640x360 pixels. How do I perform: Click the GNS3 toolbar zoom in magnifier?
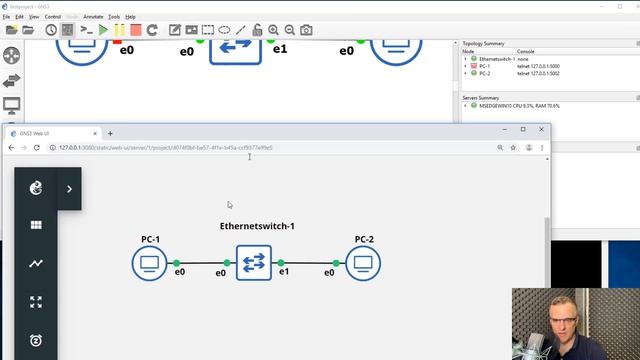pyautogui.click(x=273, y=30)
